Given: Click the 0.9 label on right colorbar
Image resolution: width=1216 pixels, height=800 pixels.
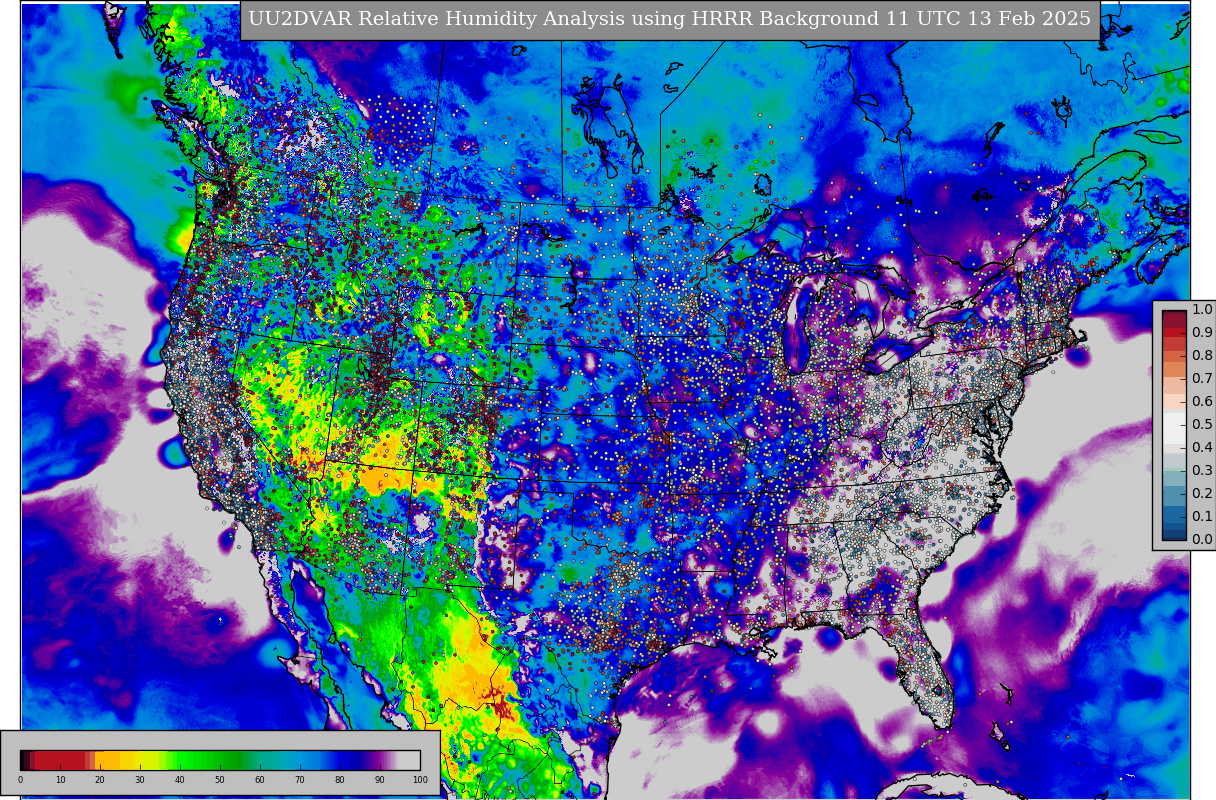Looking at the screenshot, I should click(1202, 332).
